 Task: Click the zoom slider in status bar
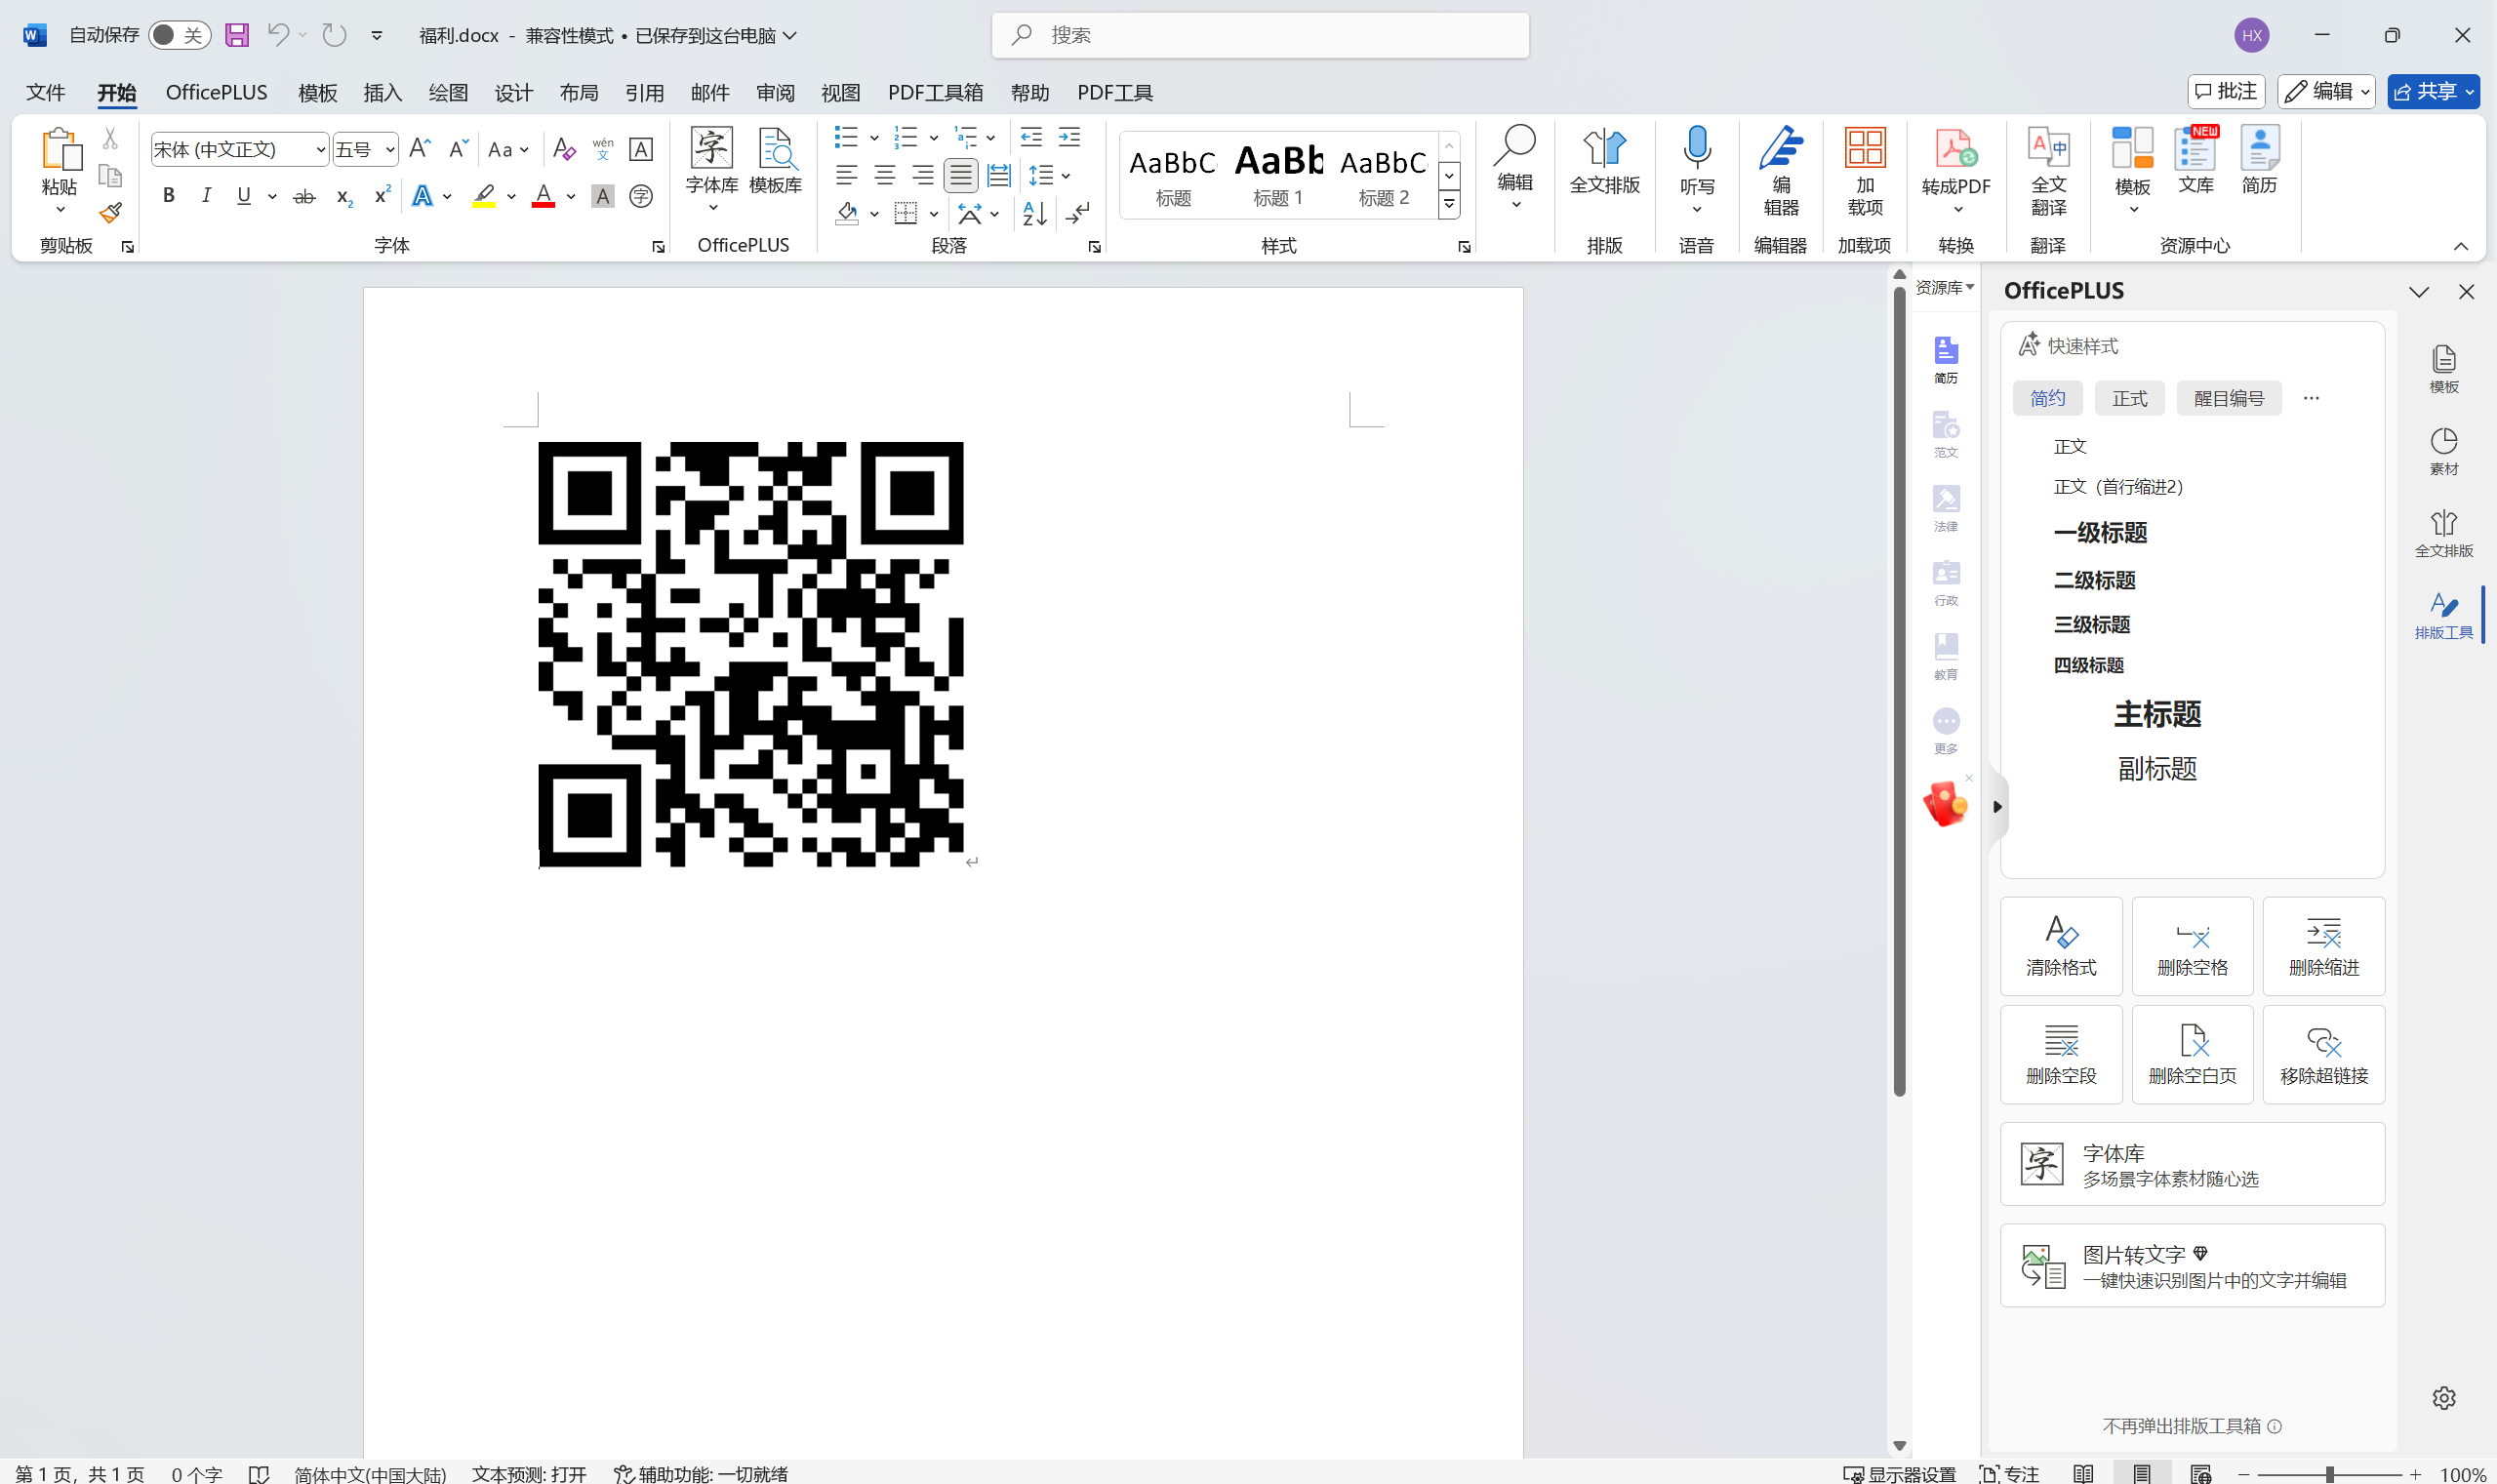point(2329,1474)
